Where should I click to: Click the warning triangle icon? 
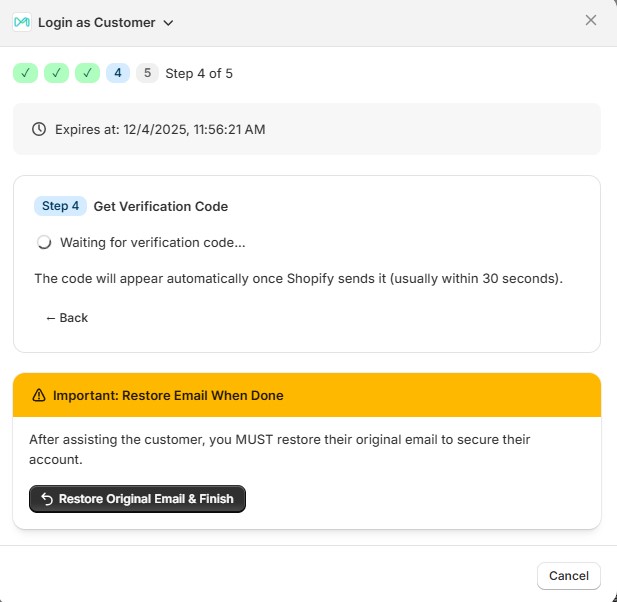pyautogui.click(x=39, y=396)
